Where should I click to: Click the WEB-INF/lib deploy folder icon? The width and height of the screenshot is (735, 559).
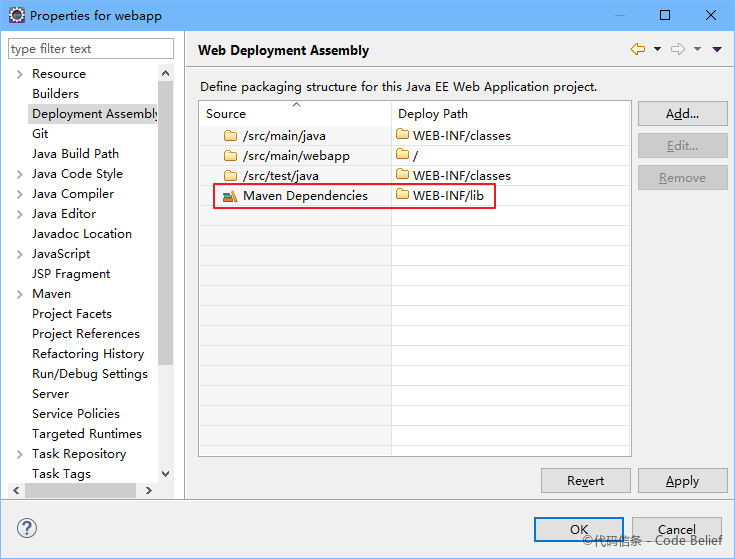[x=402, y=194]
